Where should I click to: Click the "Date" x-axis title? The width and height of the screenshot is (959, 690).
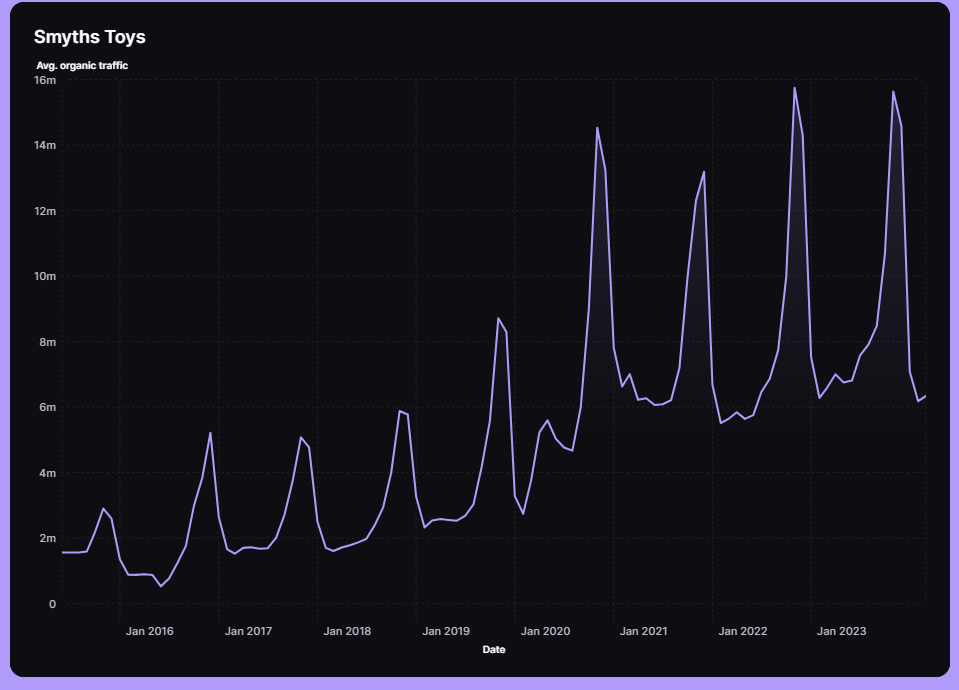click(493, 650)
